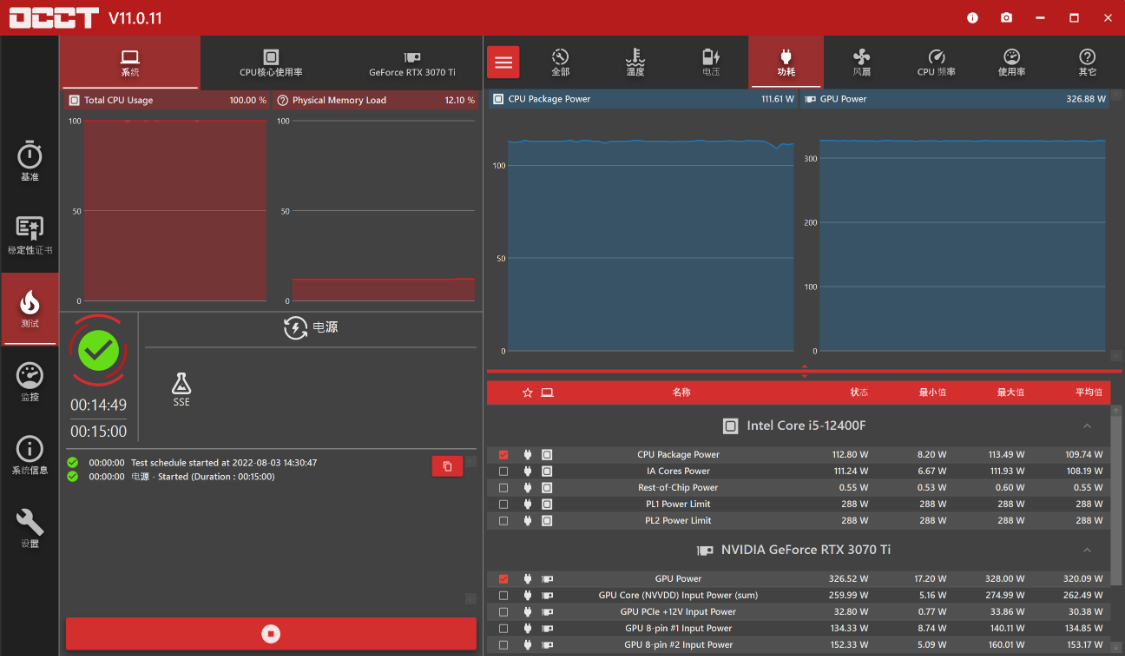1125x656 pixels.
Task: Check GPU PCIe +12V Input Power checkbox
Action: 504,612
